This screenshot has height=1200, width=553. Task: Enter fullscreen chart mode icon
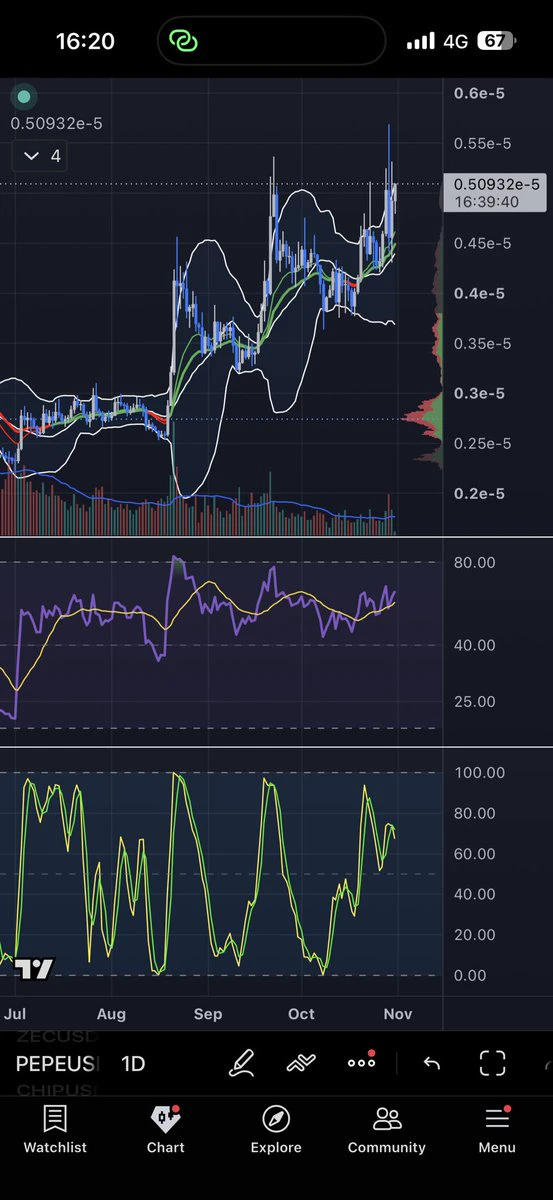[492, 1063]
